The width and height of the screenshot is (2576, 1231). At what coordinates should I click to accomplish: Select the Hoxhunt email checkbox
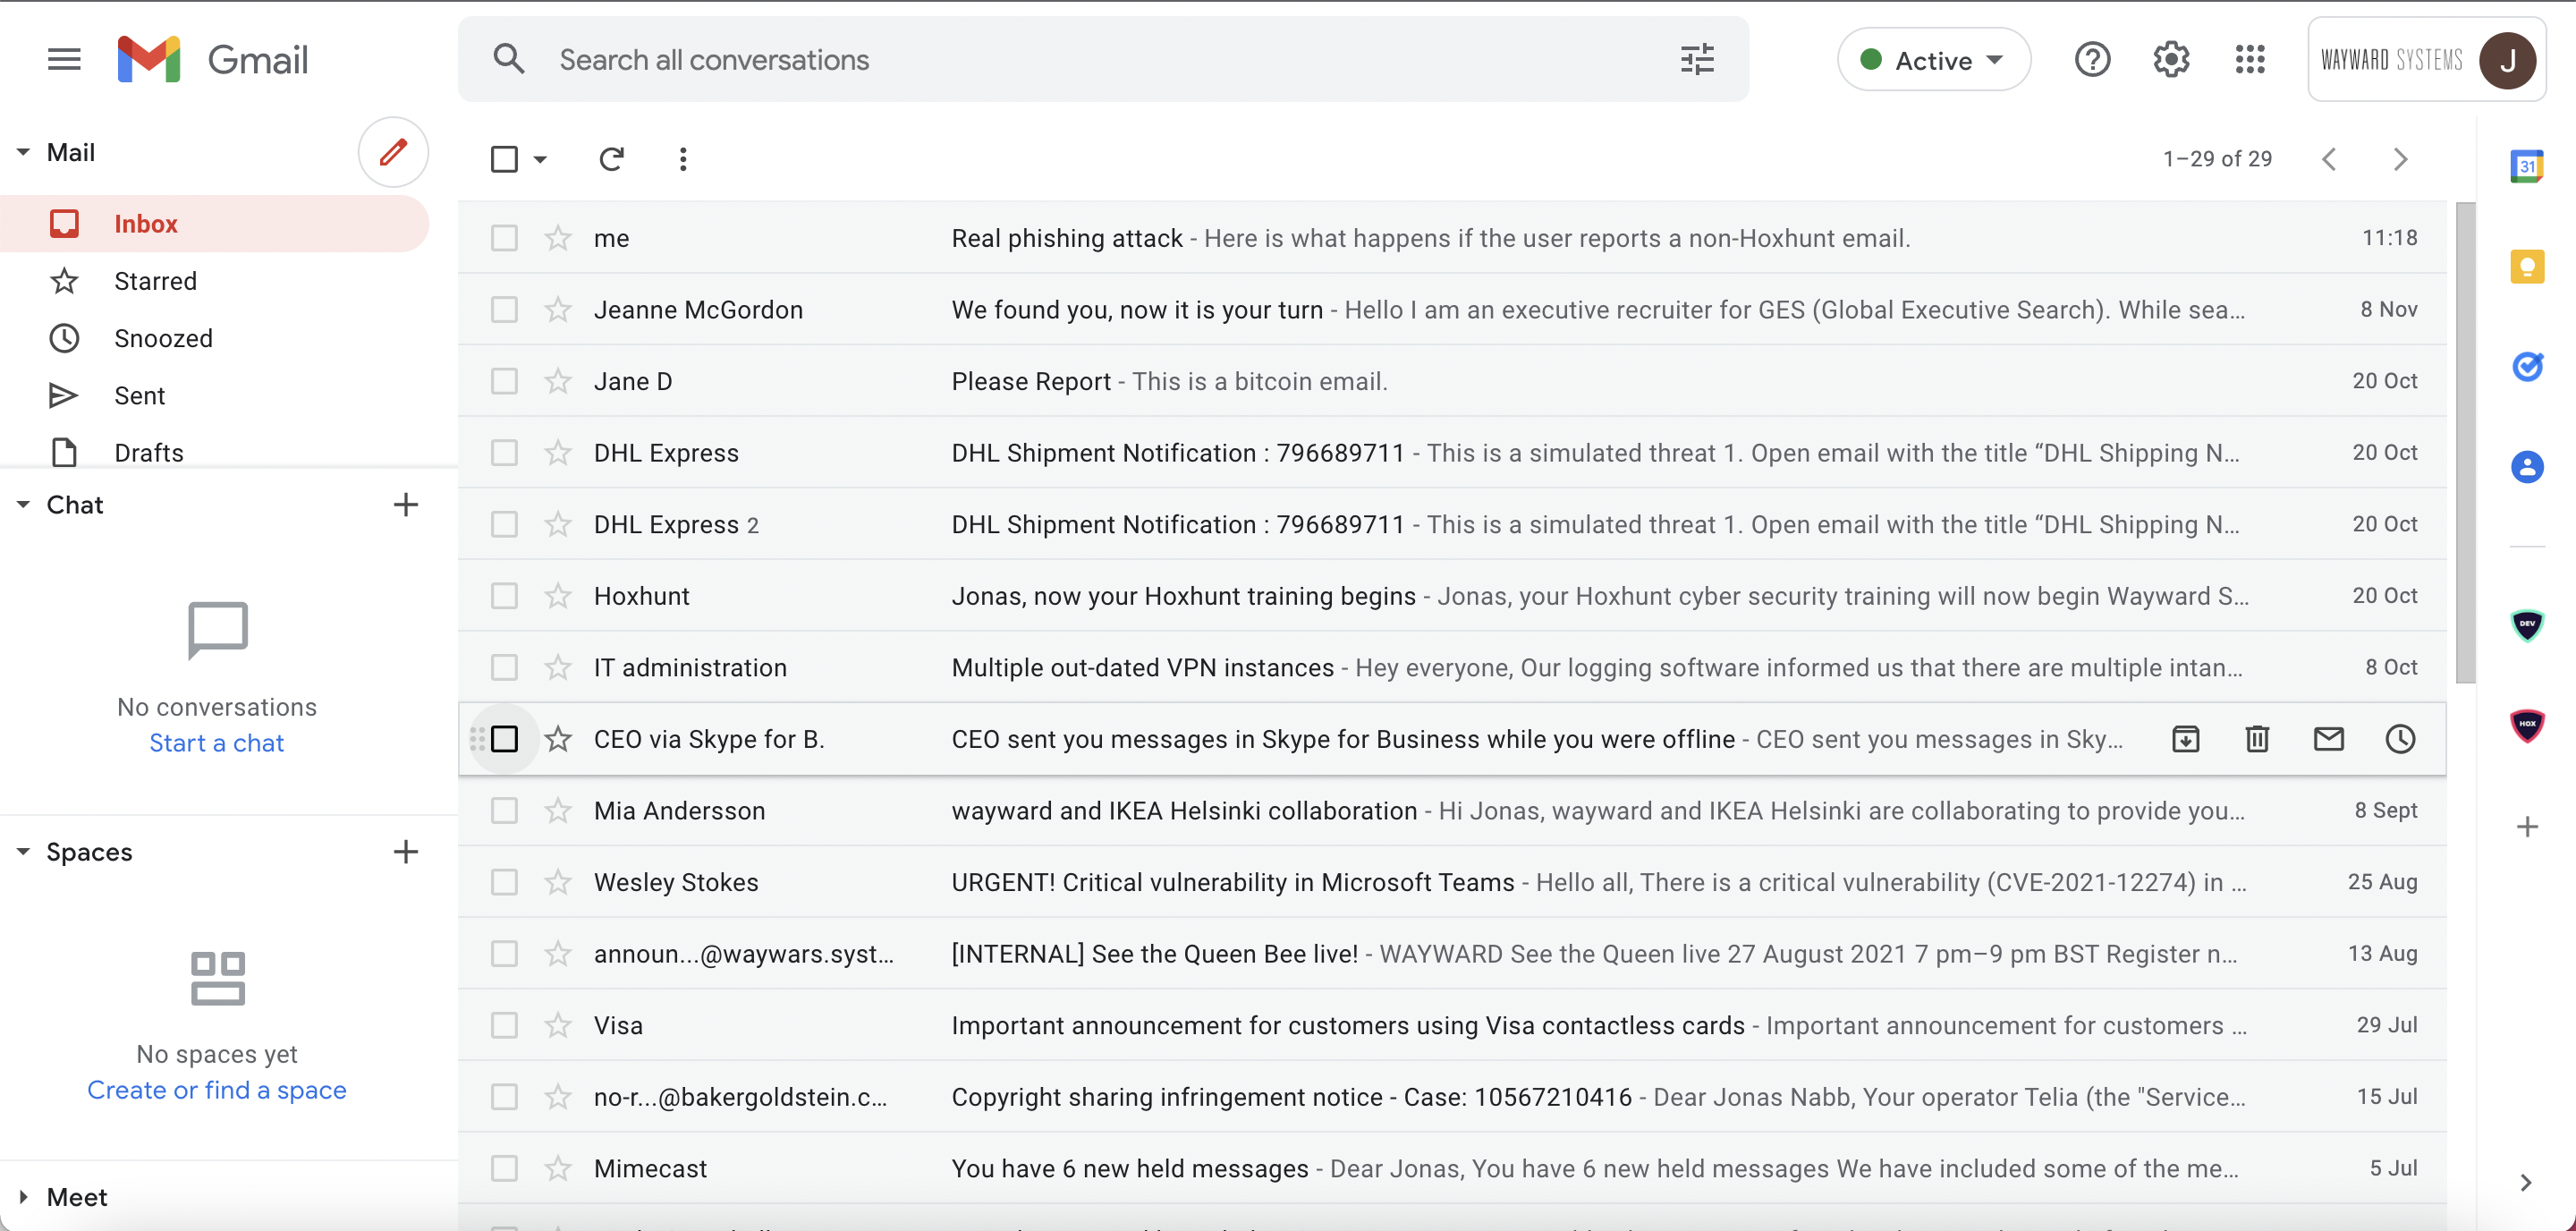coord(504,596)
